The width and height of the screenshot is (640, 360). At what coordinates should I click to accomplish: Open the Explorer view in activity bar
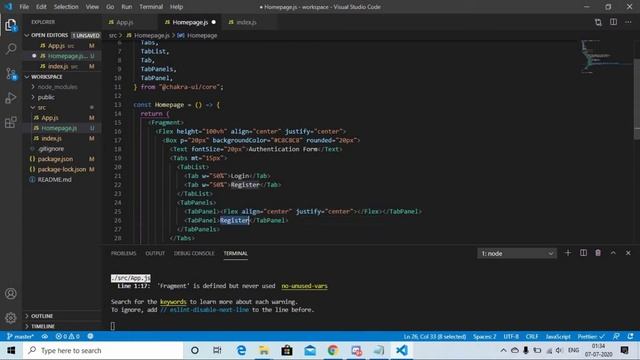11,25
